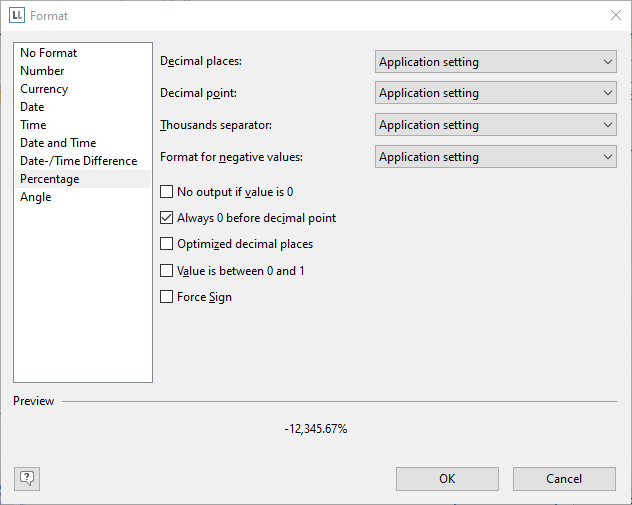Click the preview value -12,345.67%
The height and width of the screenshot is (505, 632).
[x=316, y=429]
